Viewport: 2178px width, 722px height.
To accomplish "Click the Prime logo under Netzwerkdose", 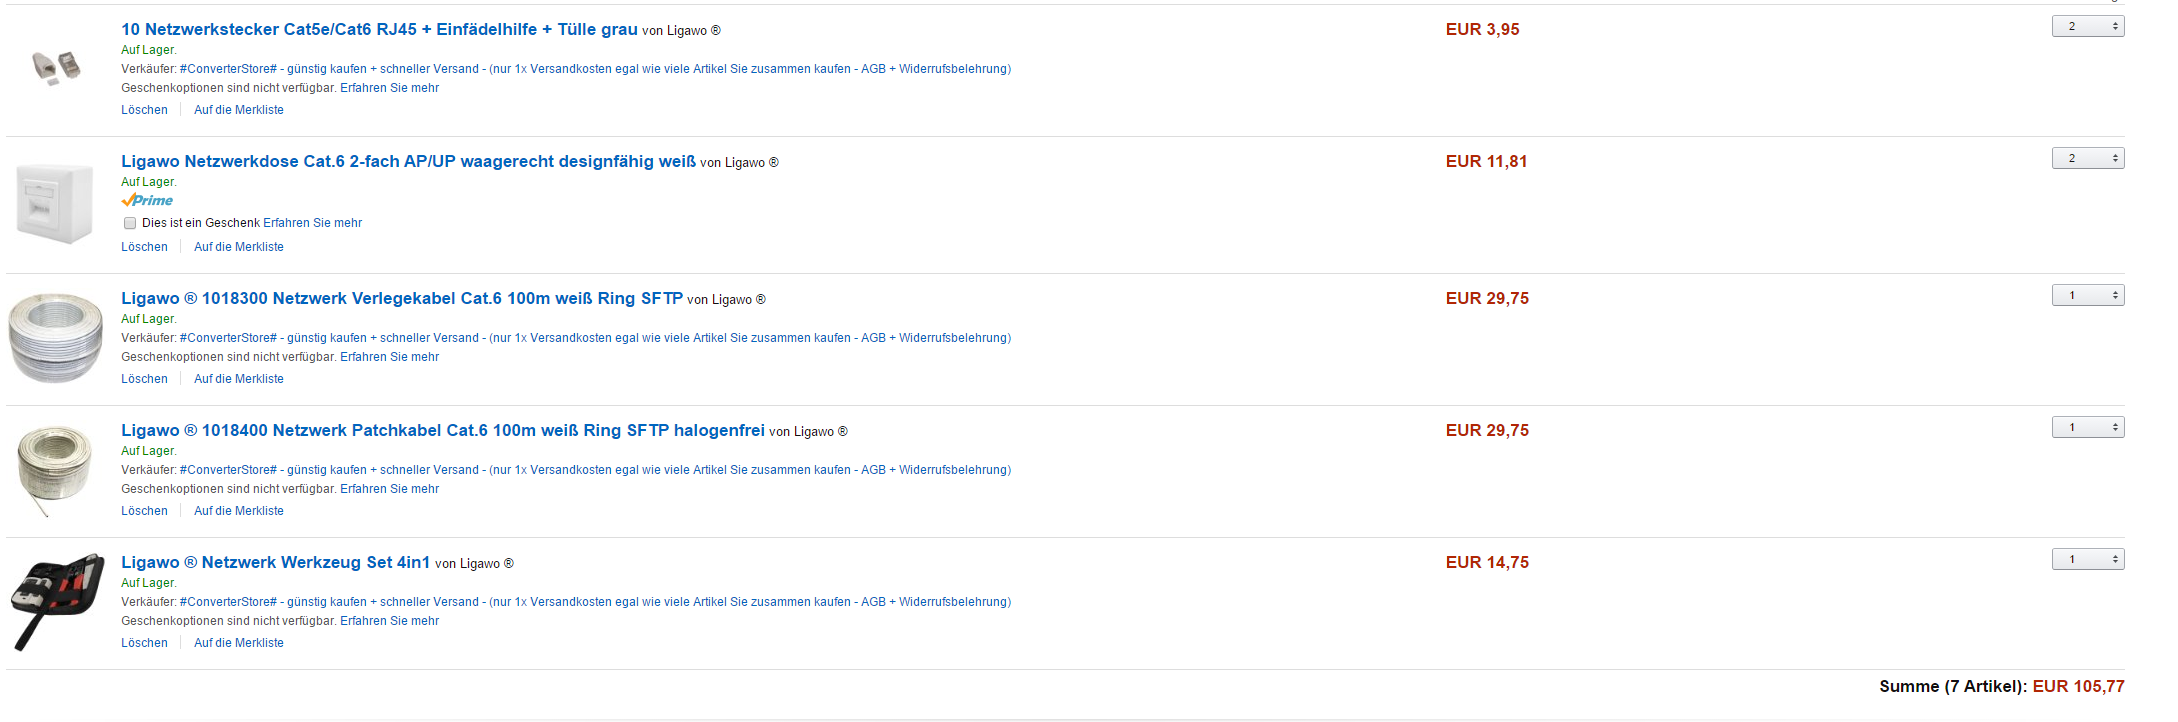I will tap(147, 200).
